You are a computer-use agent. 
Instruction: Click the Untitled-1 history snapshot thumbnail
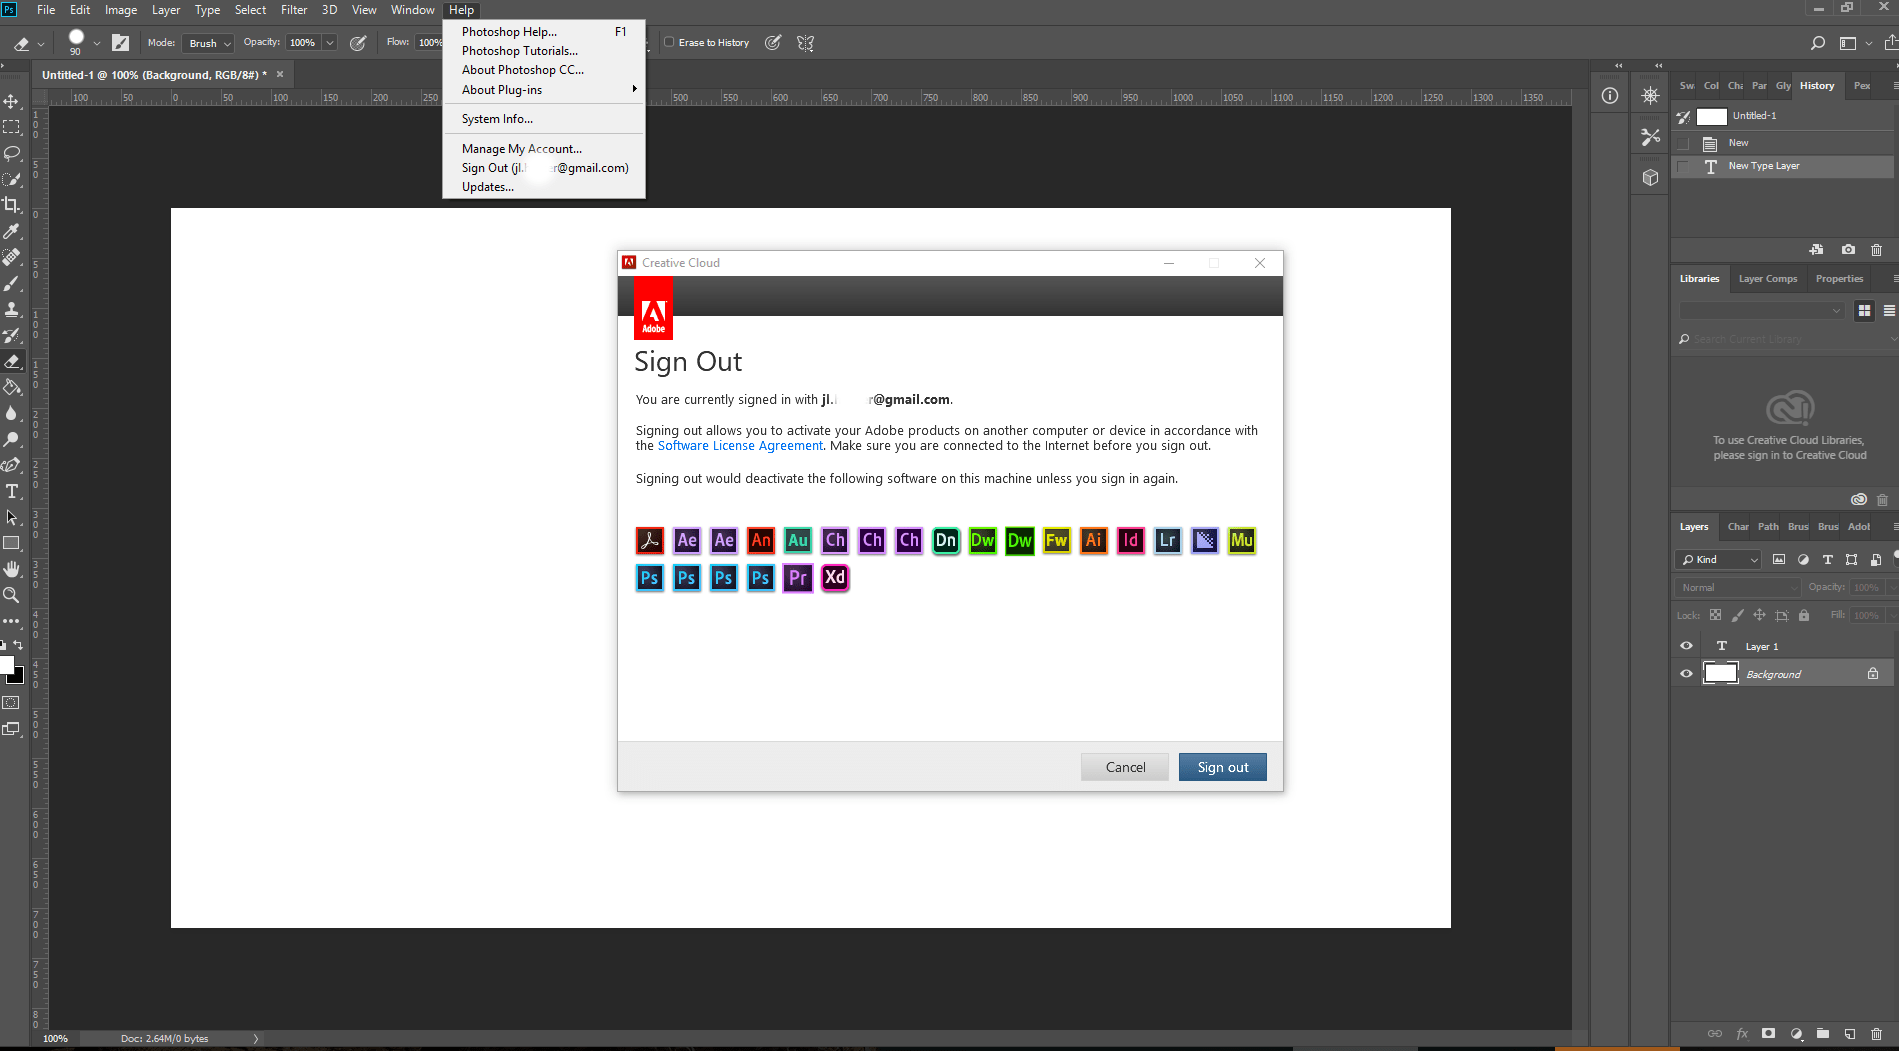click(1712, 116)
